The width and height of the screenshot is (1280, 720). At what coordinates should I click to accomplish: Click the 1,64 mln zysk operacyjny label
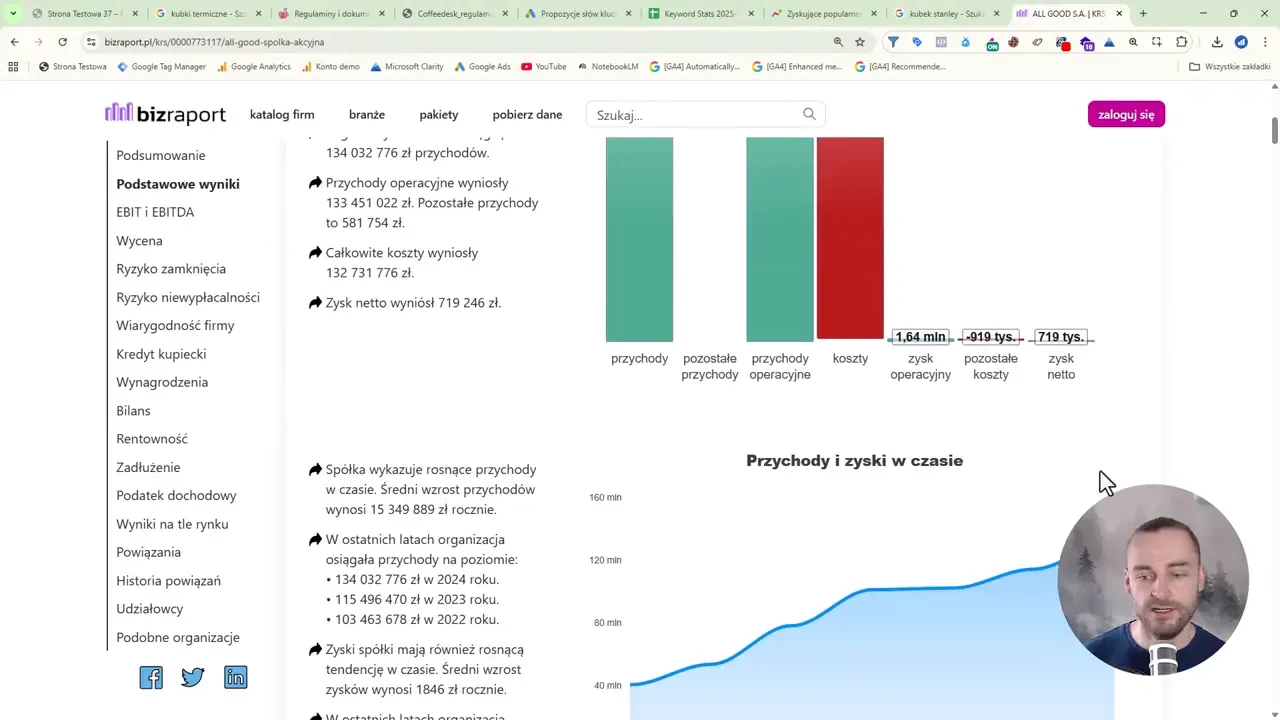click(x=920, y=337)
